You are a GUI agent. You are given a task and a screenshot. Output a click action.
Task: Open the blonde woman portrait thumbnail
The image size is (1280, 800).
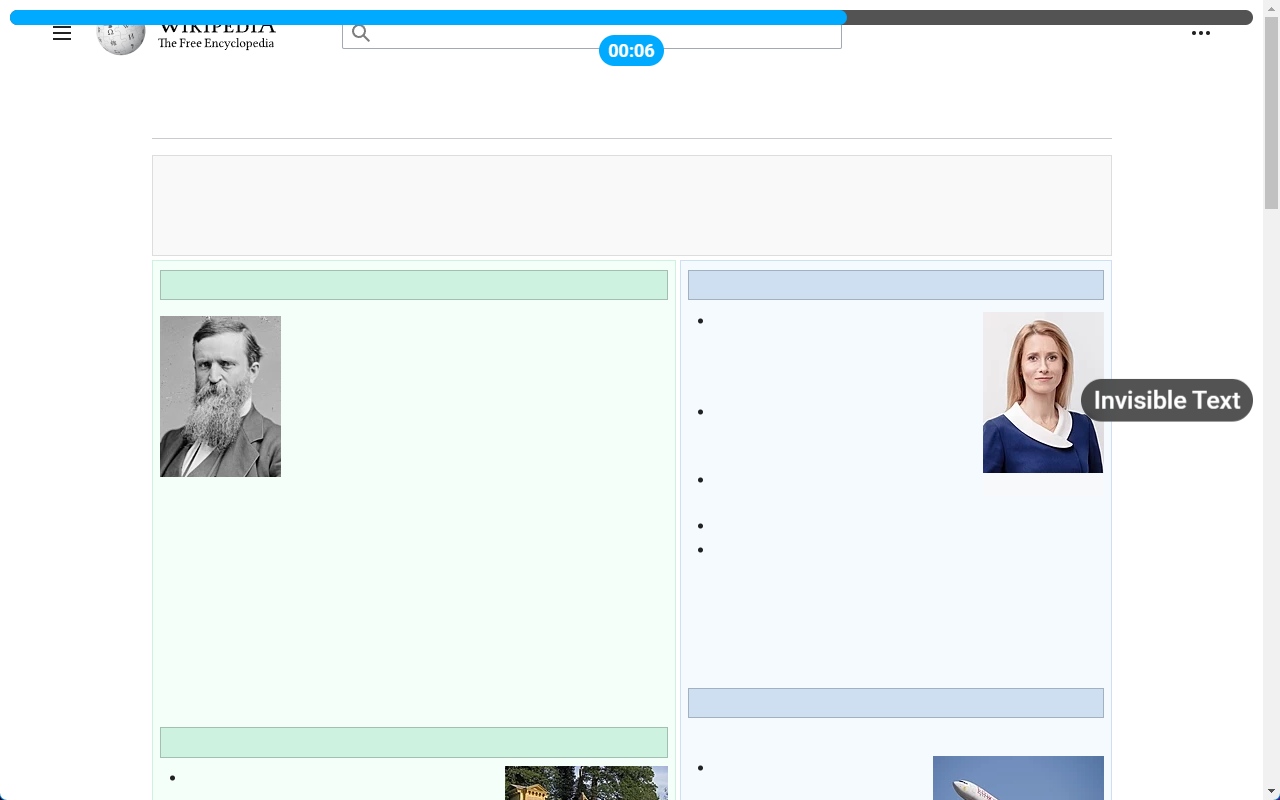tap(1042, 392)
